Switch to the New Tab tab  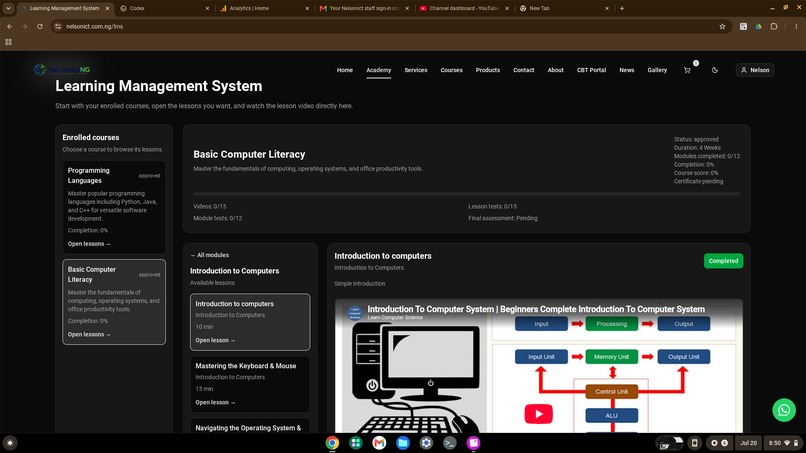point(563,8)
